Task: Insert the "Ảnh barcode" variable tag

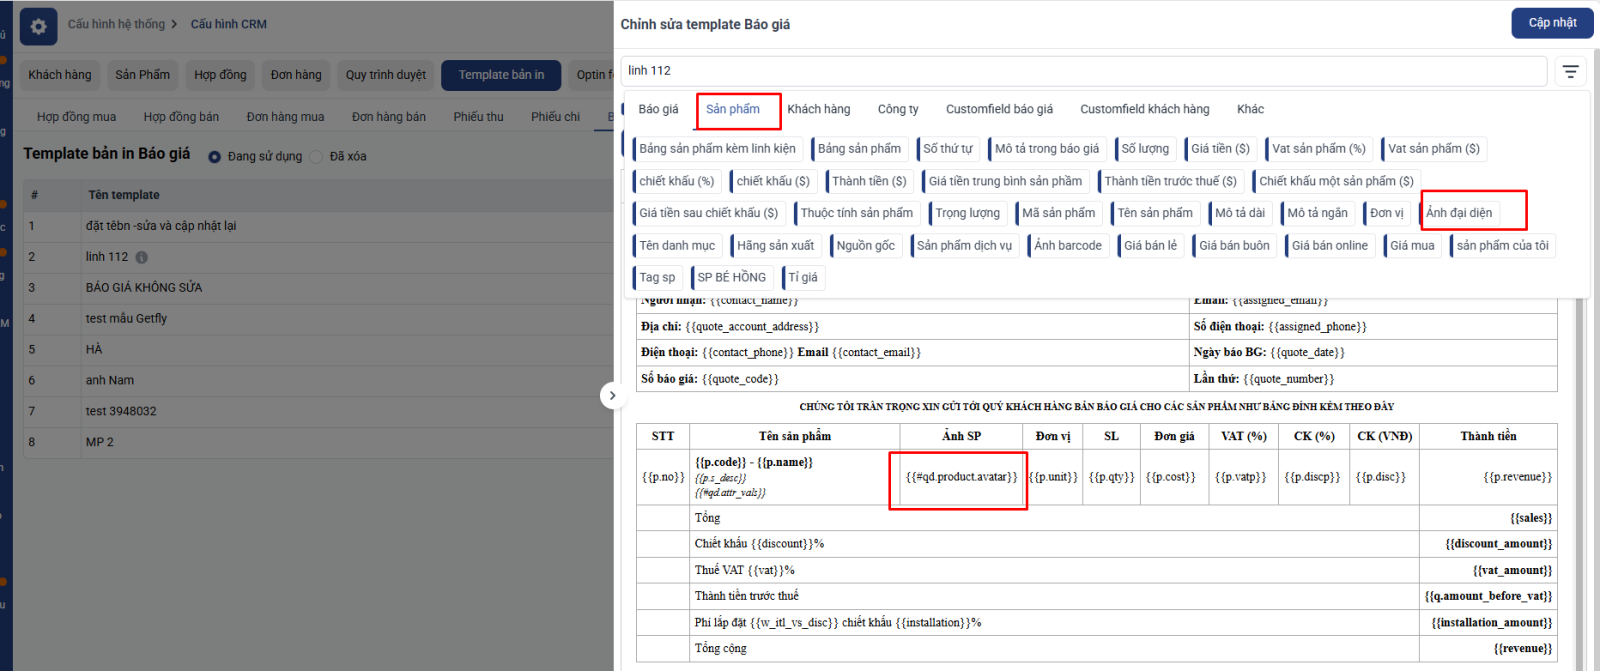Action: pyautogui.click(x=1067, y=246)
